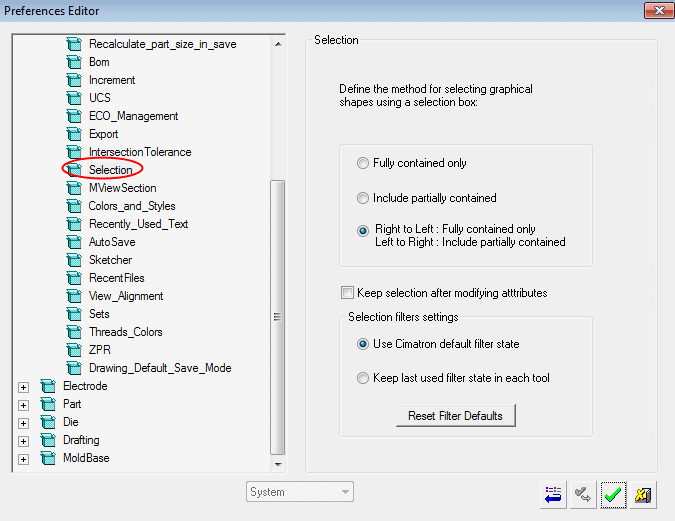Click the icon next to Threads_Colors
This screenshot has height=521, width=675.
pos(73,332)
